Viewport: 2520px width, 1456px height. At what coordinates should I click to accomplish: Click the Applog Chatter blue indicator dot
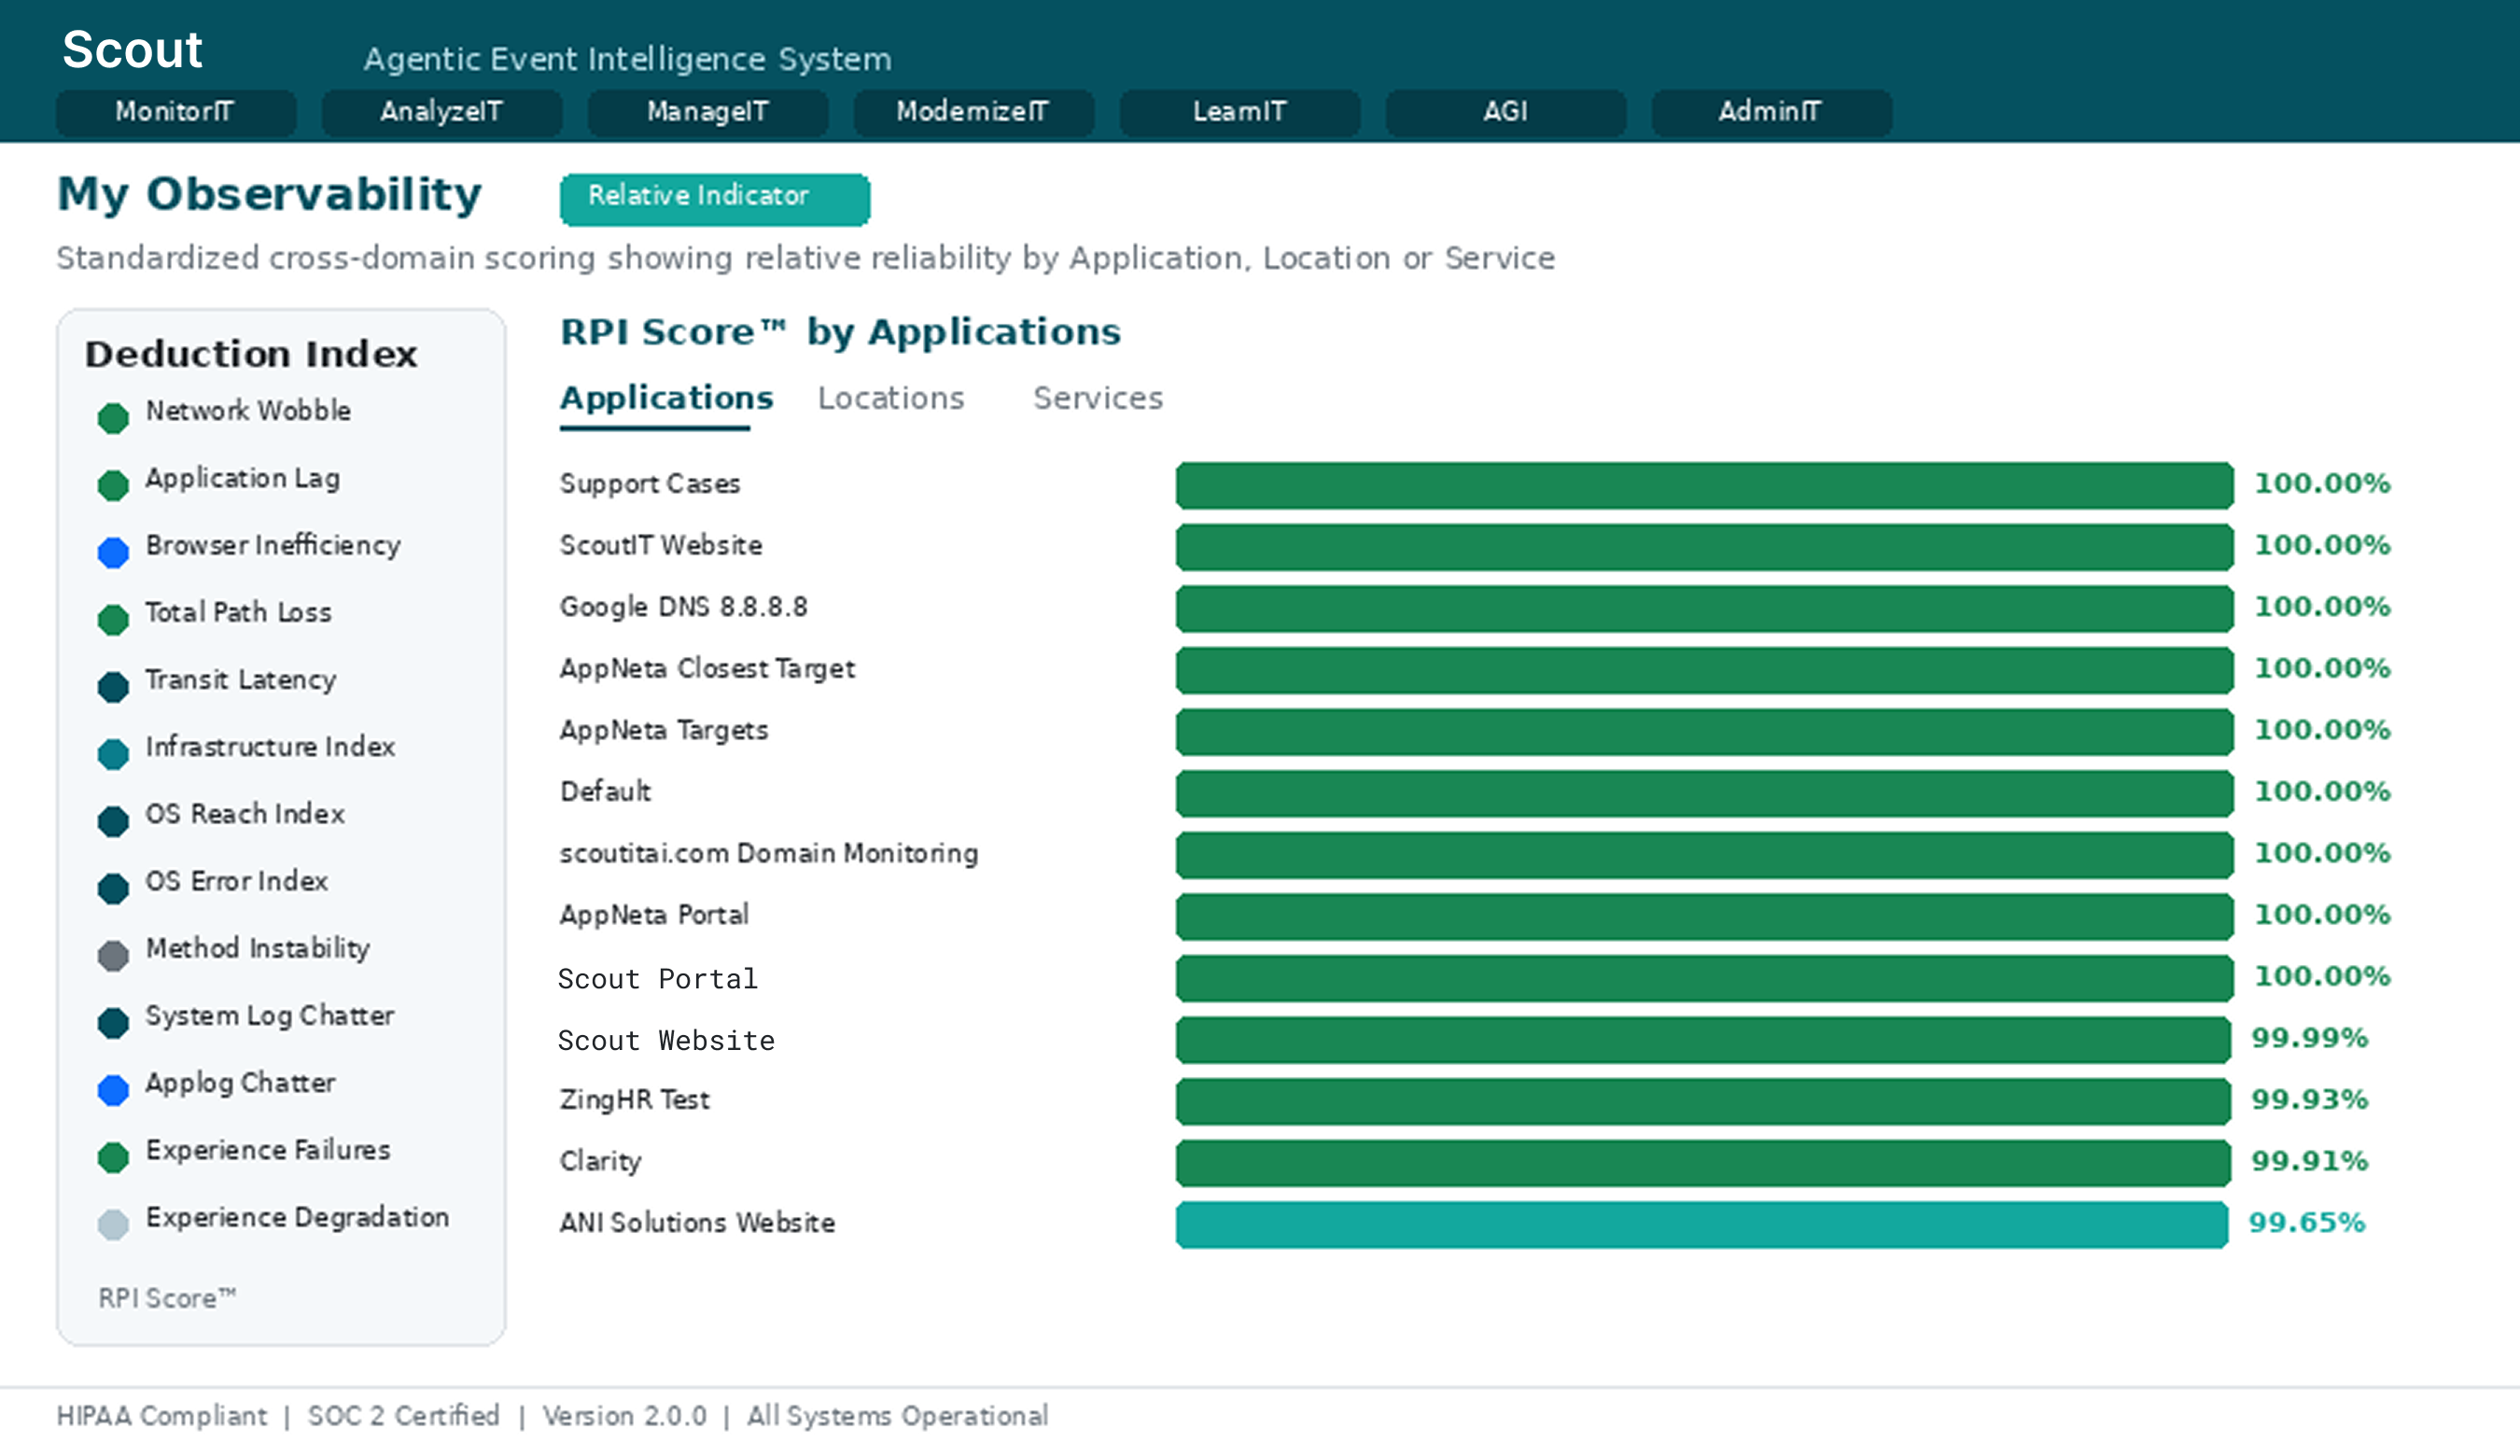pyautogui.click(x=113, y=1090)
